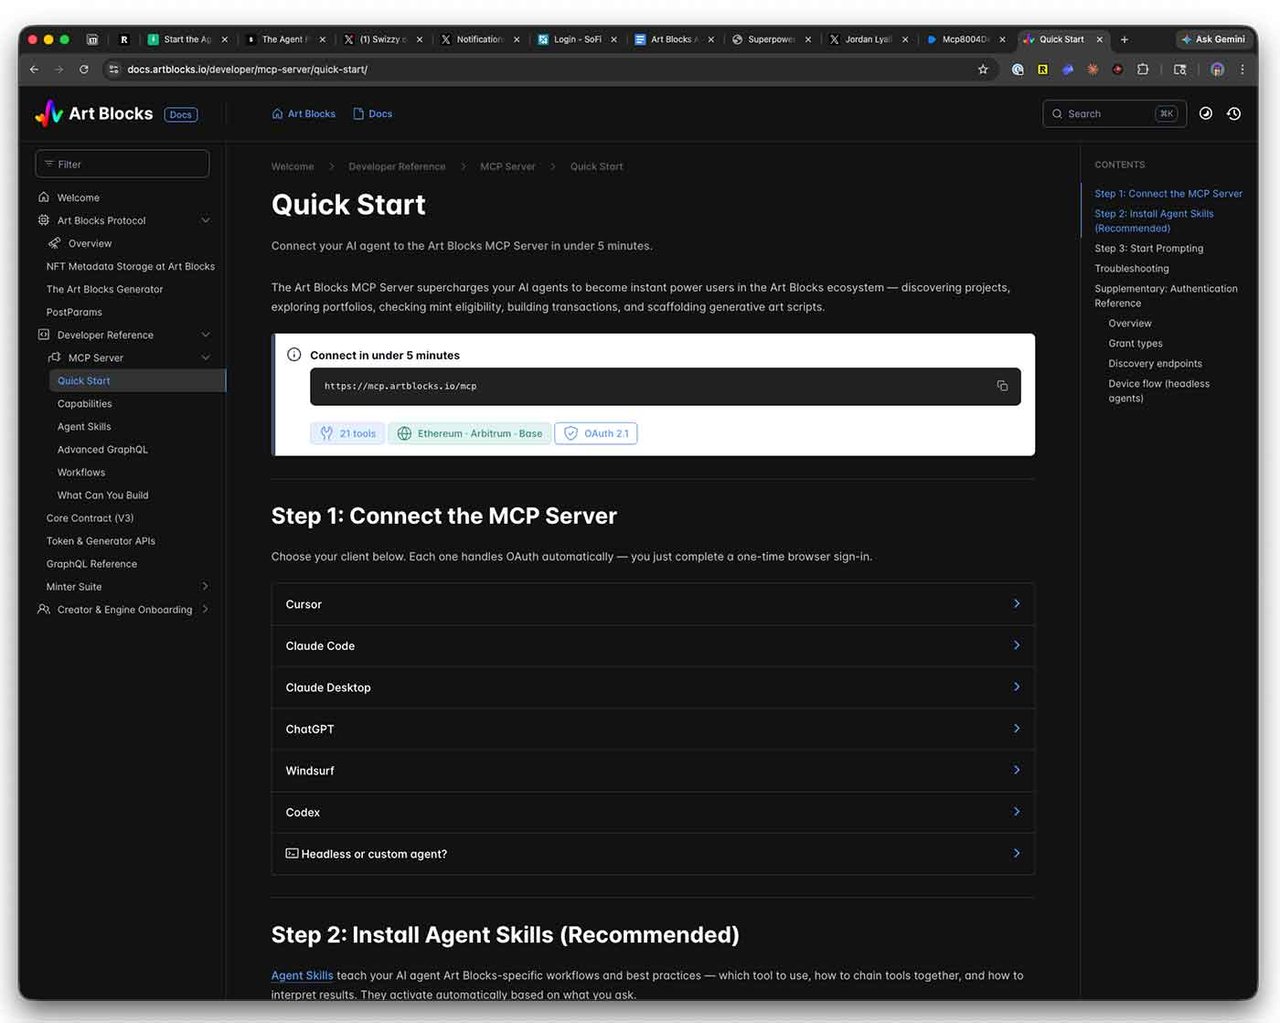
Task: Switch to the Superpower browser tab
Action: [770, 39]
